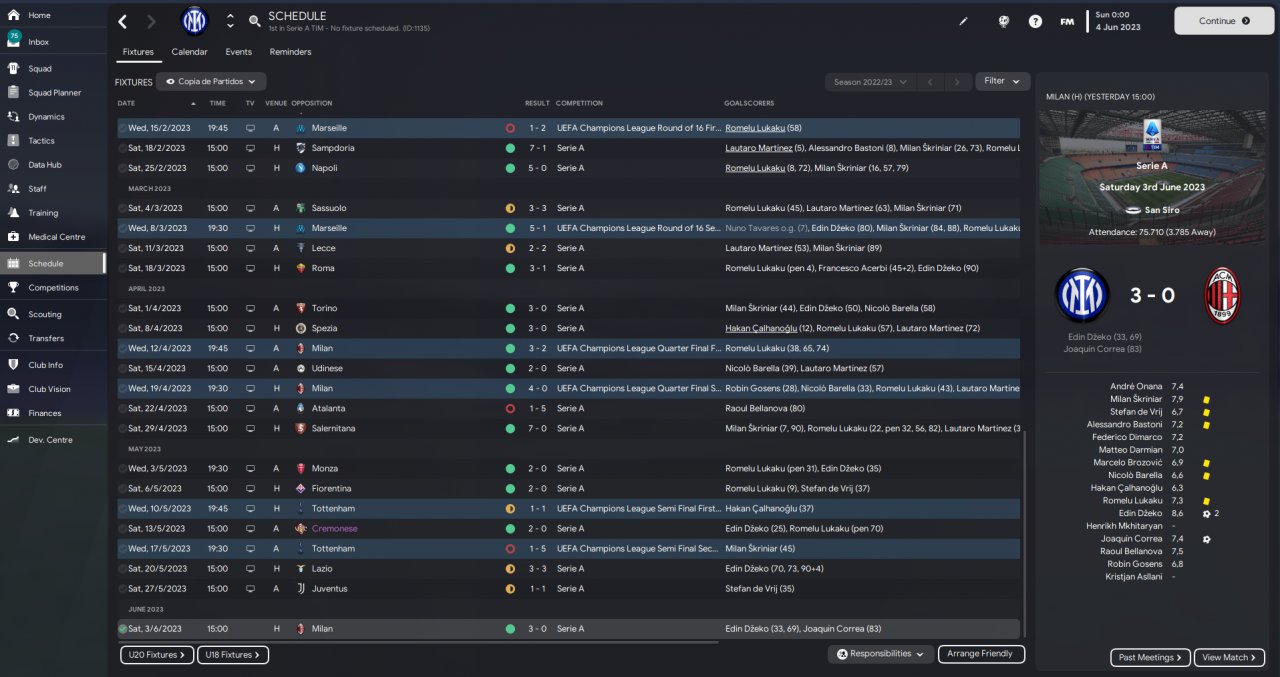Click the Scouting sidebar icon
Viewport: 1280px width, 677px height.
(13, 314)
